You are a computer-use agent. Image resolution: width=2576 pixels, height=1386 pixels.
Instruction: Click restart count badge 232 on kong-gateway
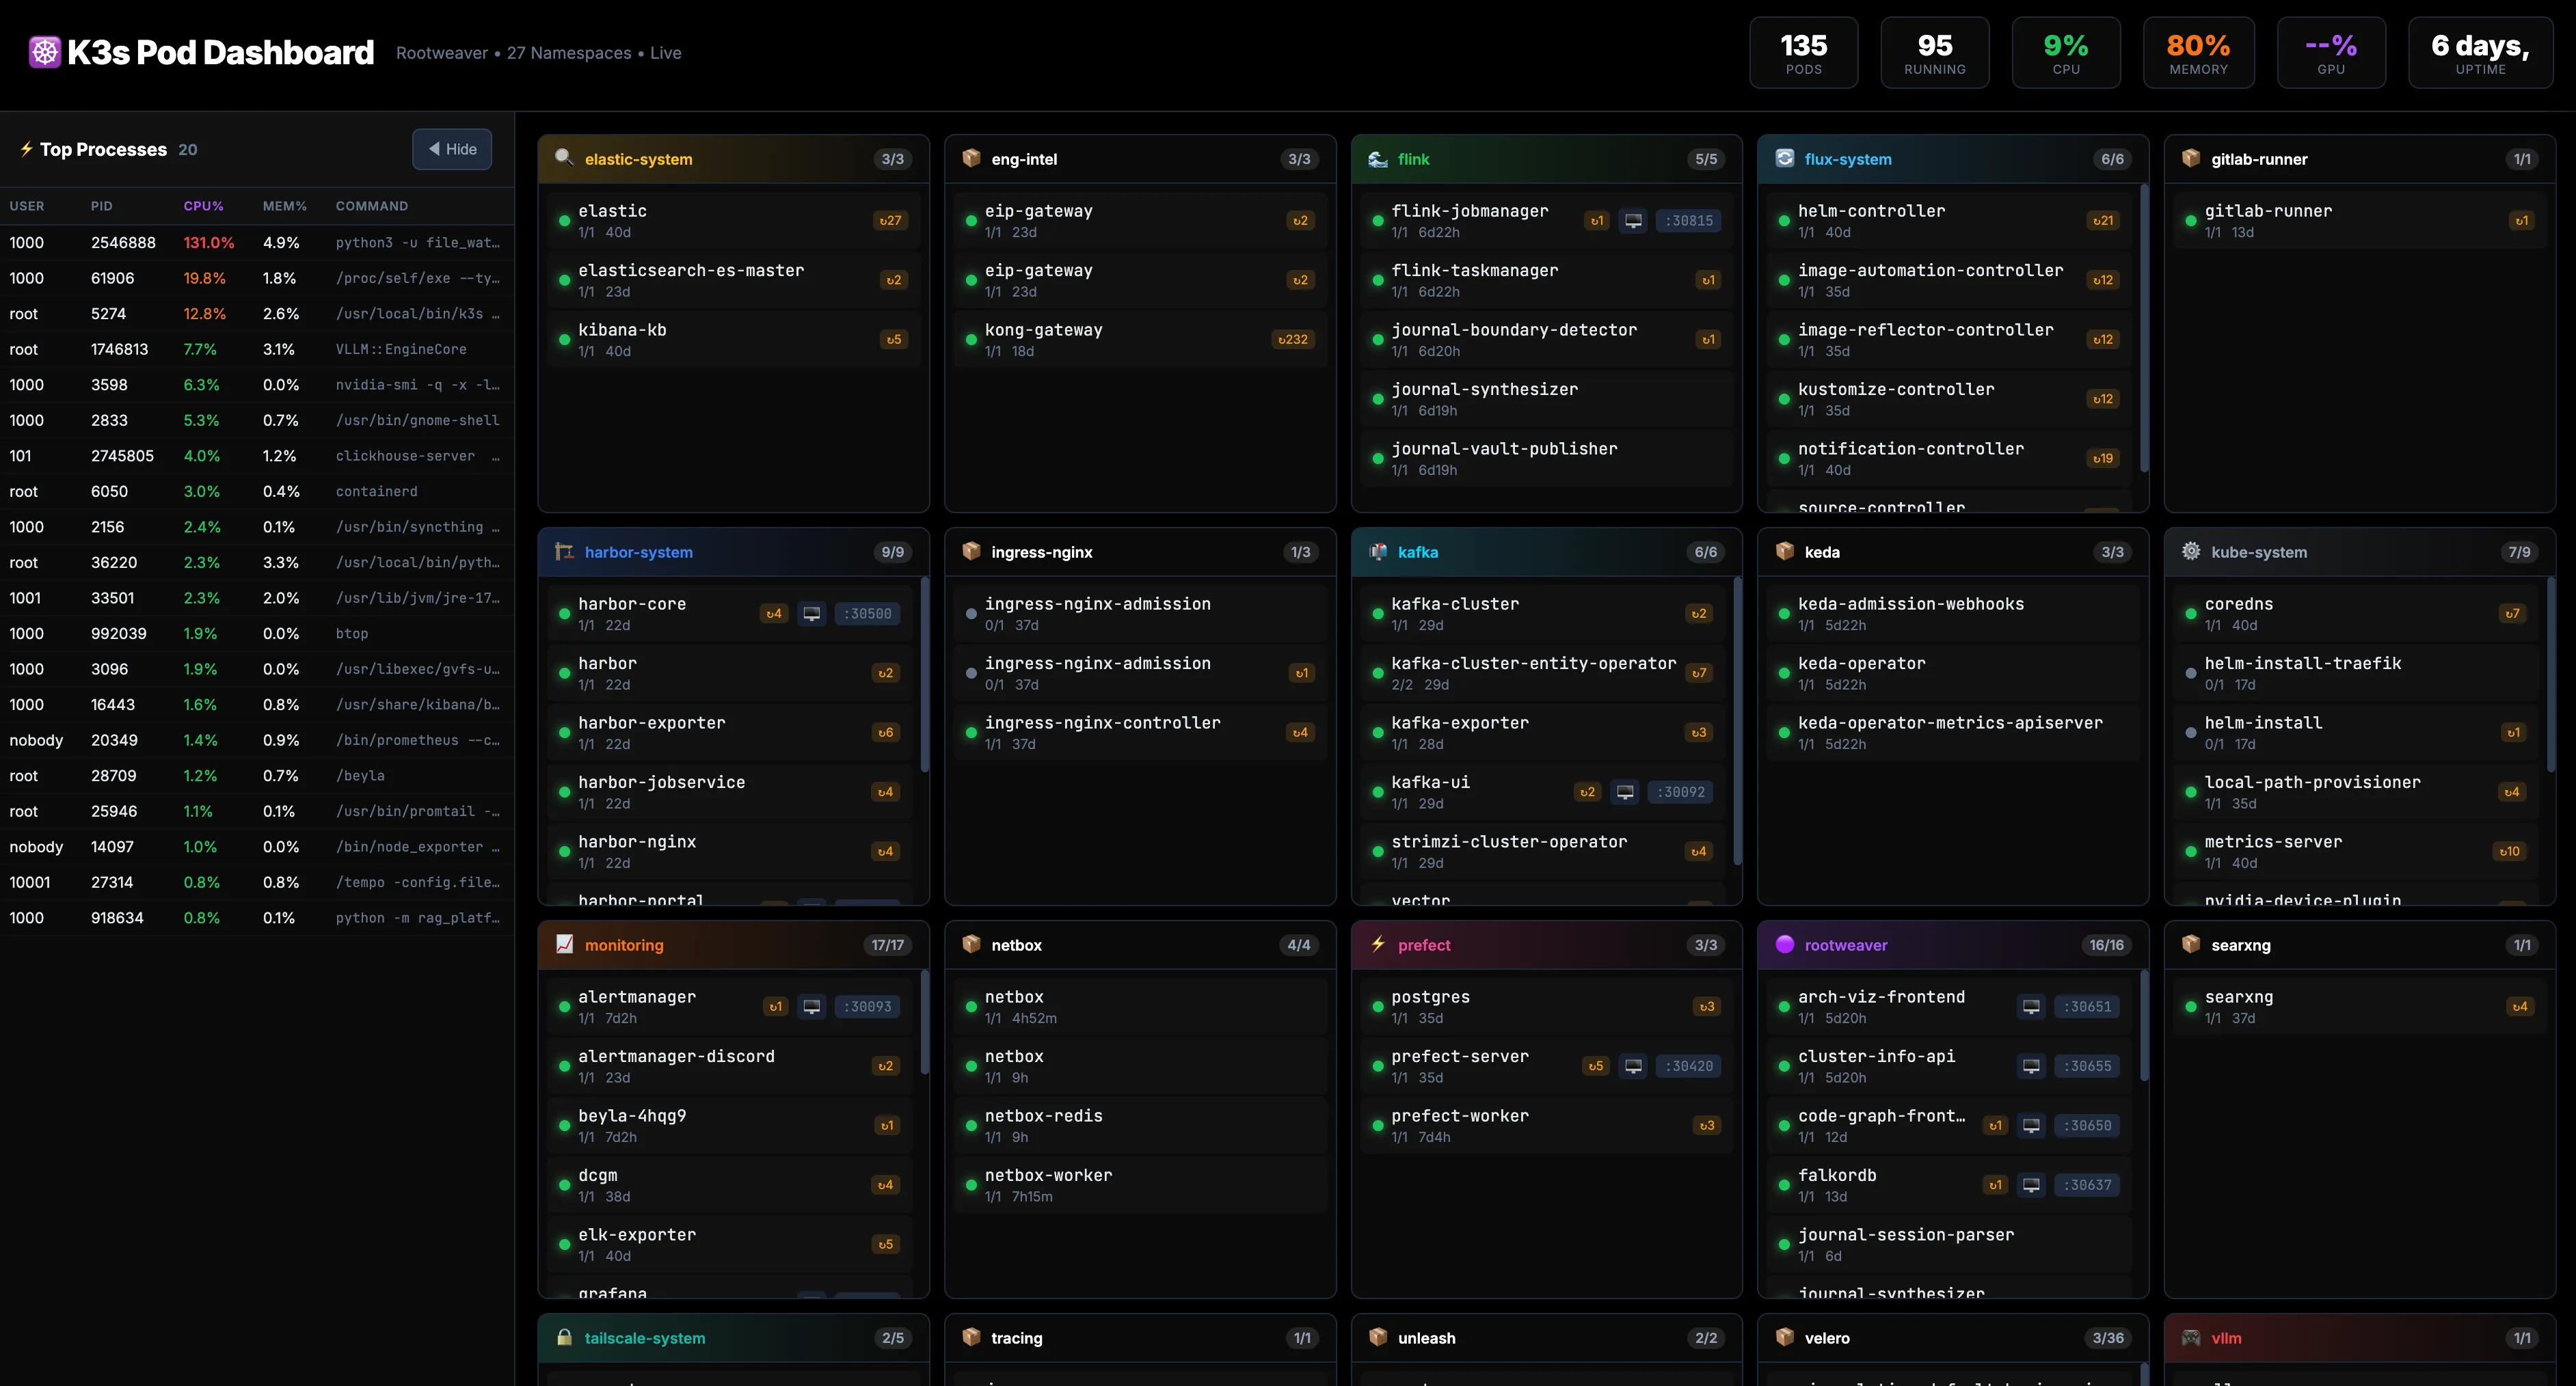[x=1292, y=339]
